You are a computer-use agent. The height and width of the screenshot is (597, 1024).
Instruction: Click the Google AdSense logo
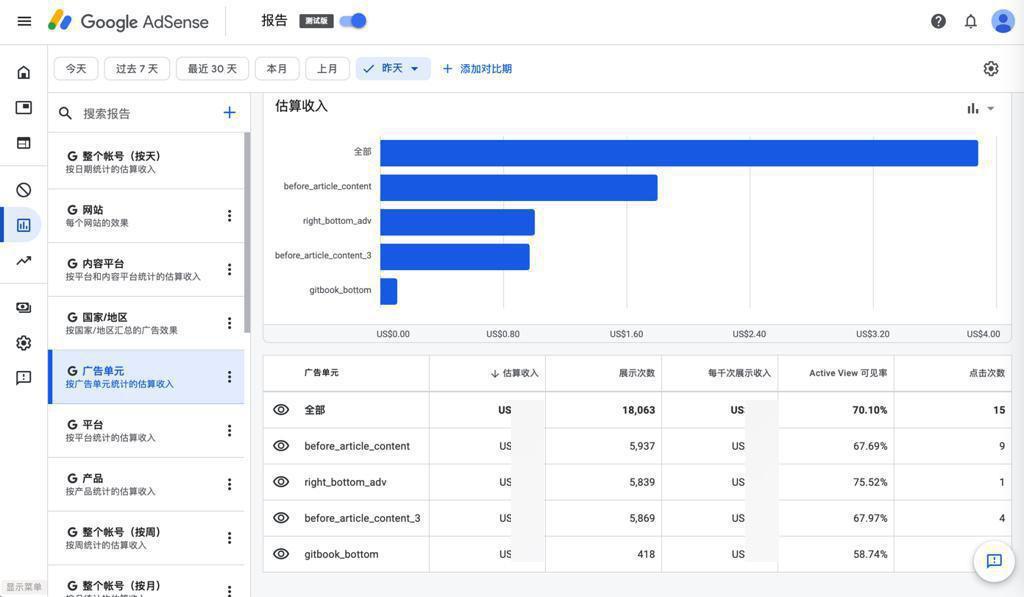pos(128,21)
